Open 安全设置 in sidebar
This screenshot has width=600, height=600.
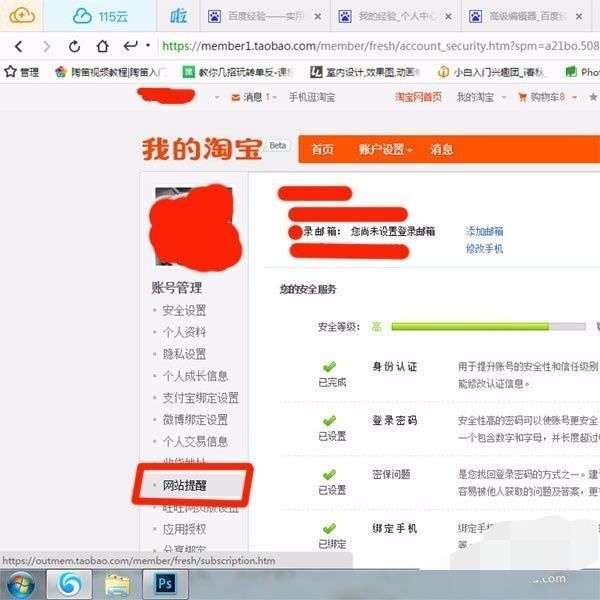pyautogui.click(x=184, y=310)
